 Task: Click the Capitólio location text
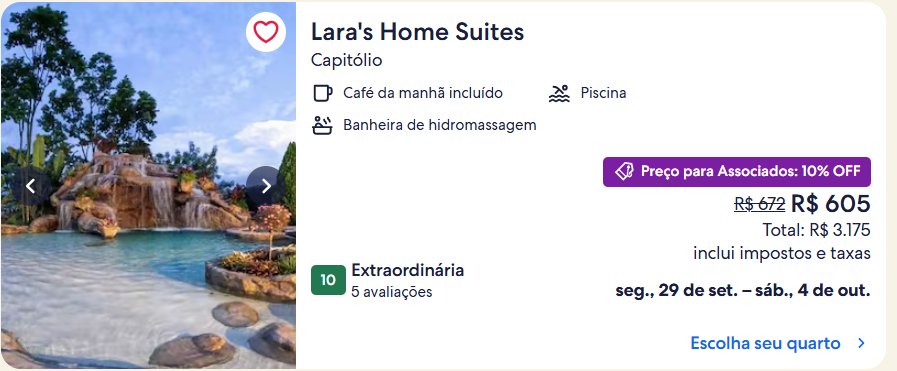(x=347, y=60)
